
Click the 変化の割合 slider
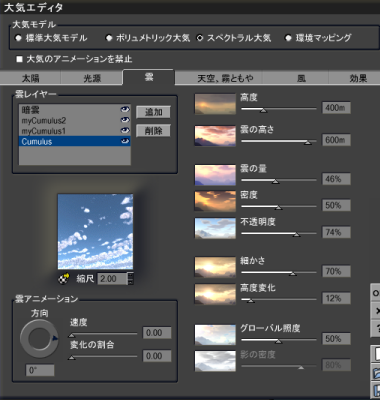[x=103, y=357]
